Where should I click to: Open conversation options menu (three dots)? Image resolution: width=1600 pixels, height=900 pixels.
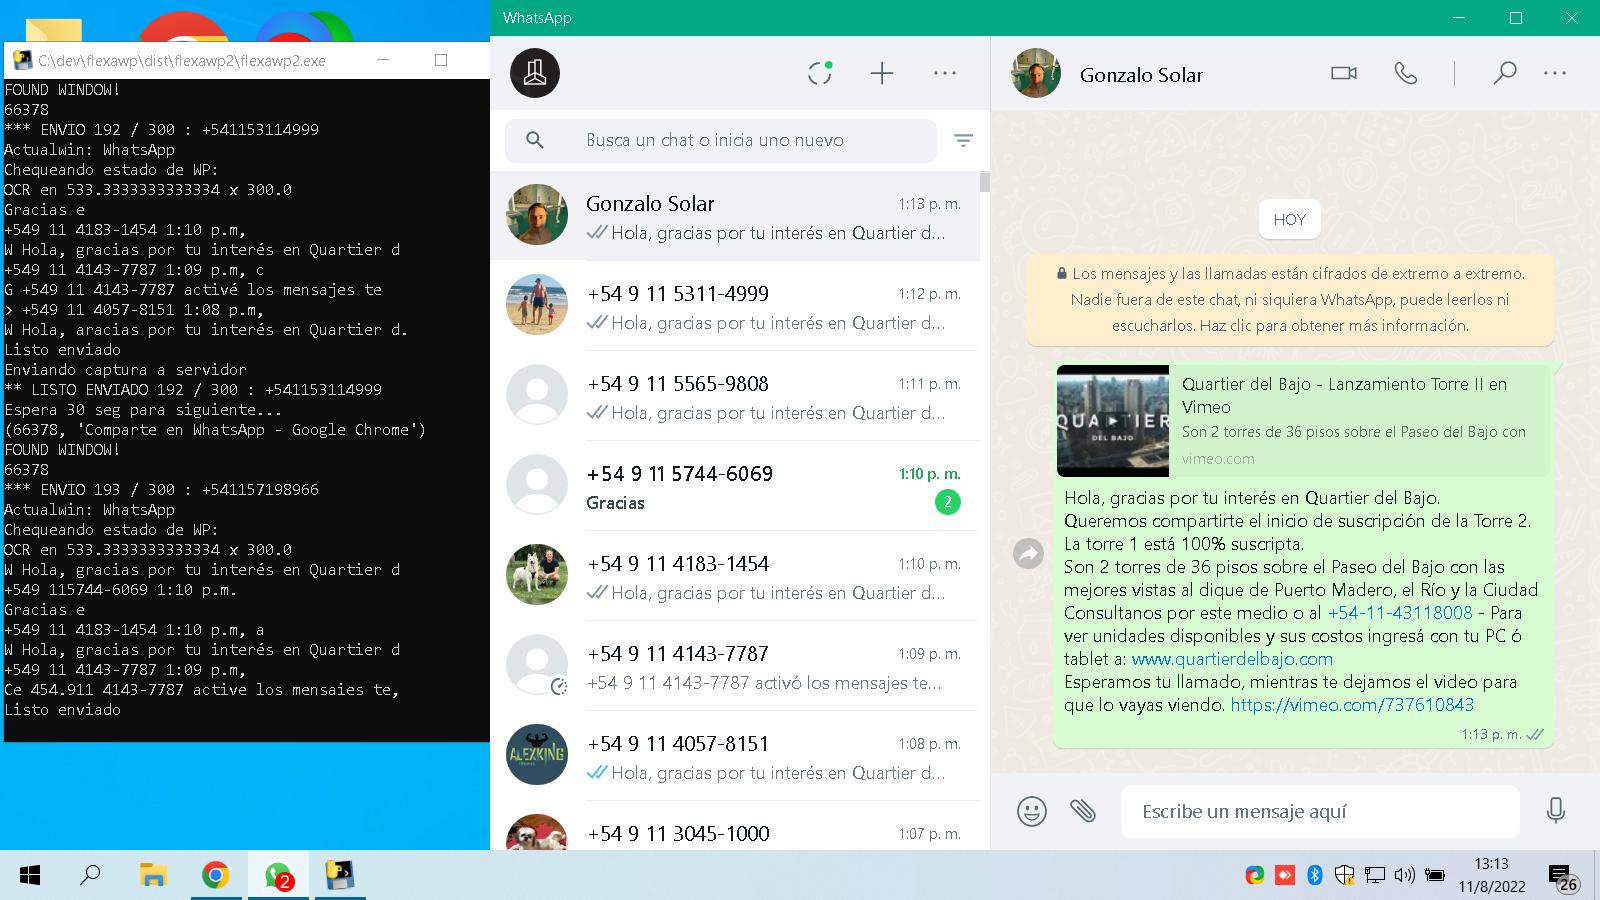(x=1555, y=73)
